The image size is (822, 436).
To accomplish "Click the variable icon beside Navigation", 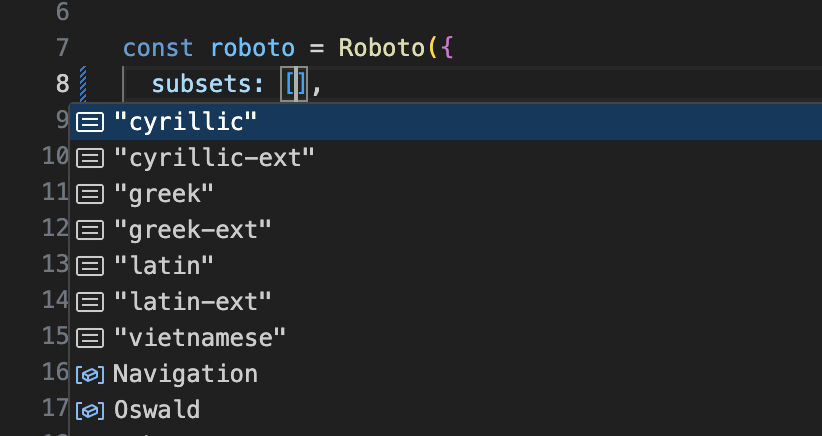I will [90, 375].
